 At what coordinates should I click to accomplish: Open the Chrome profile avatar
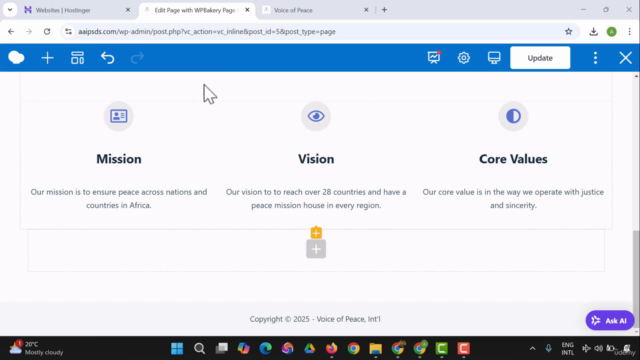tap(611, 31)
